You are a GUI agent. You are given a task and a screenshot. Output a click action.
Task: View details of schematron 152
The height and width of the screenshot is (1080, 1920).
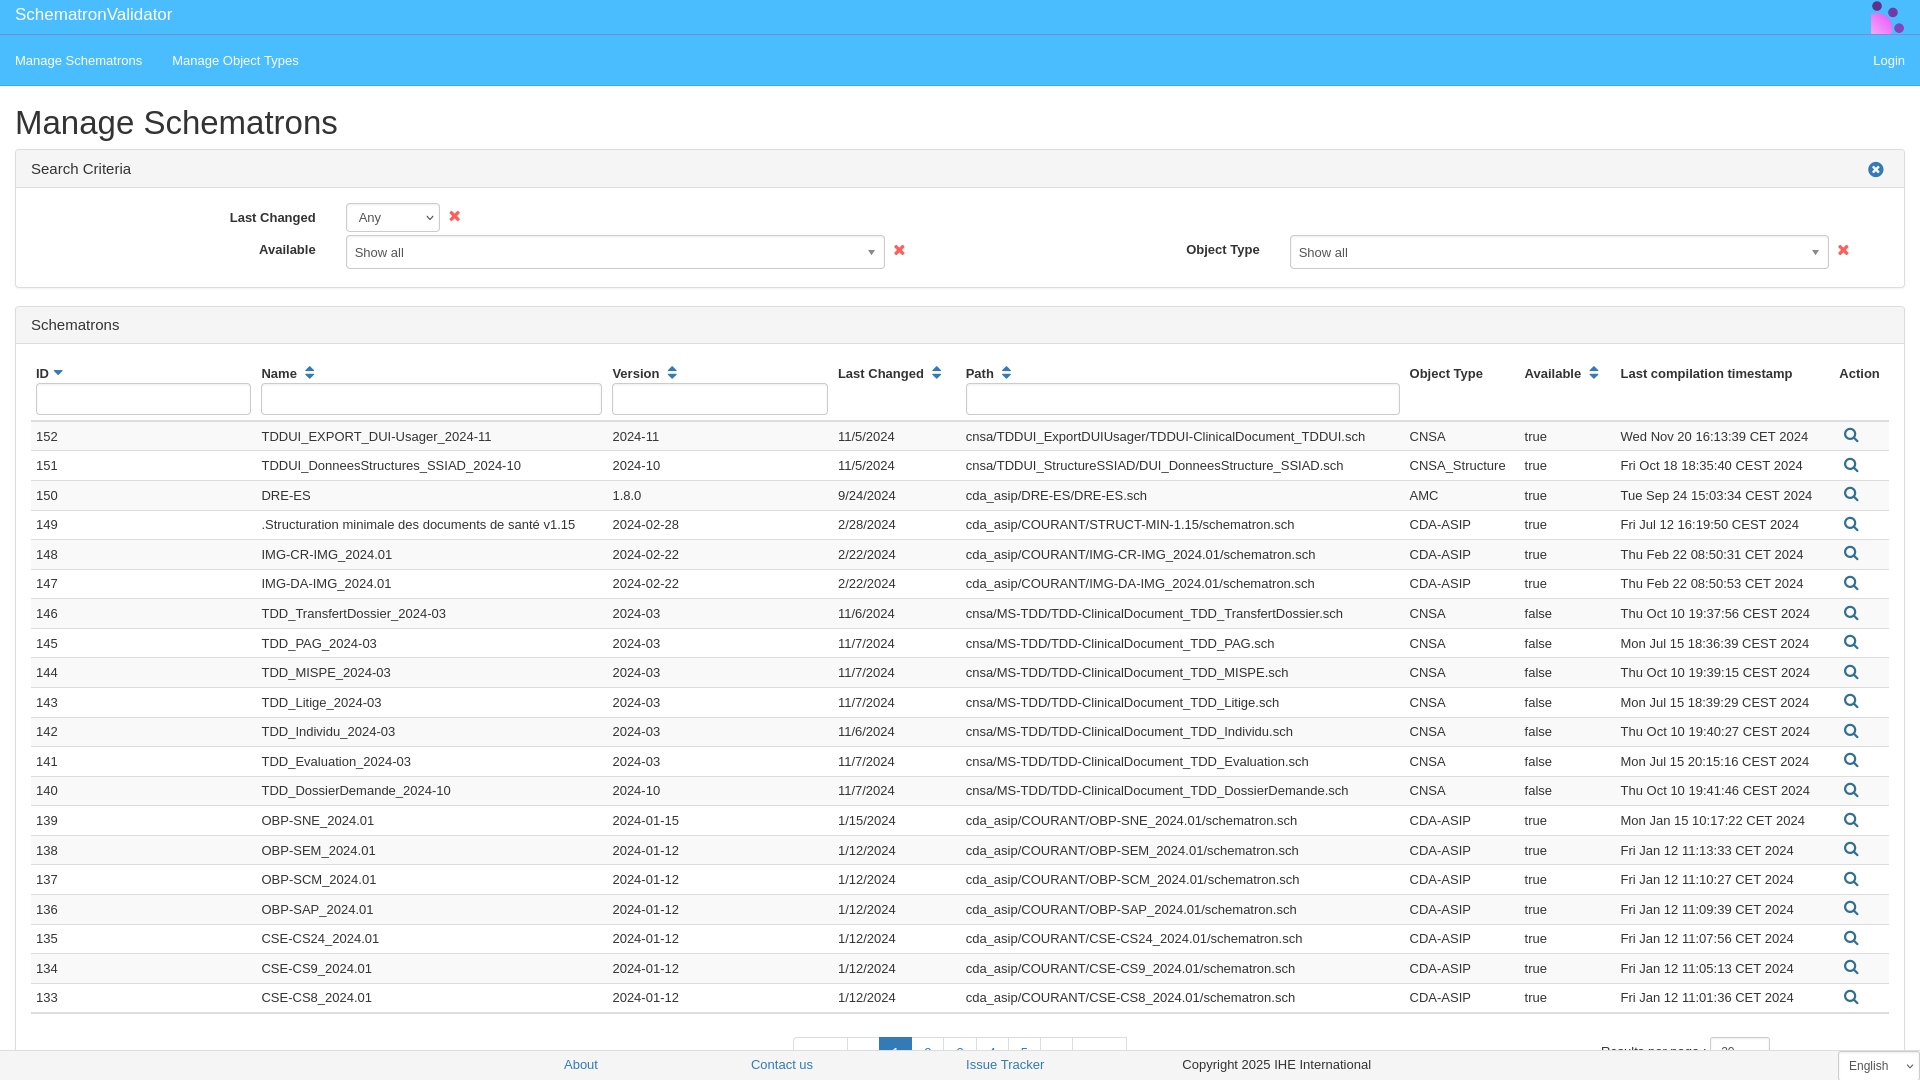tap(1851, 436)
